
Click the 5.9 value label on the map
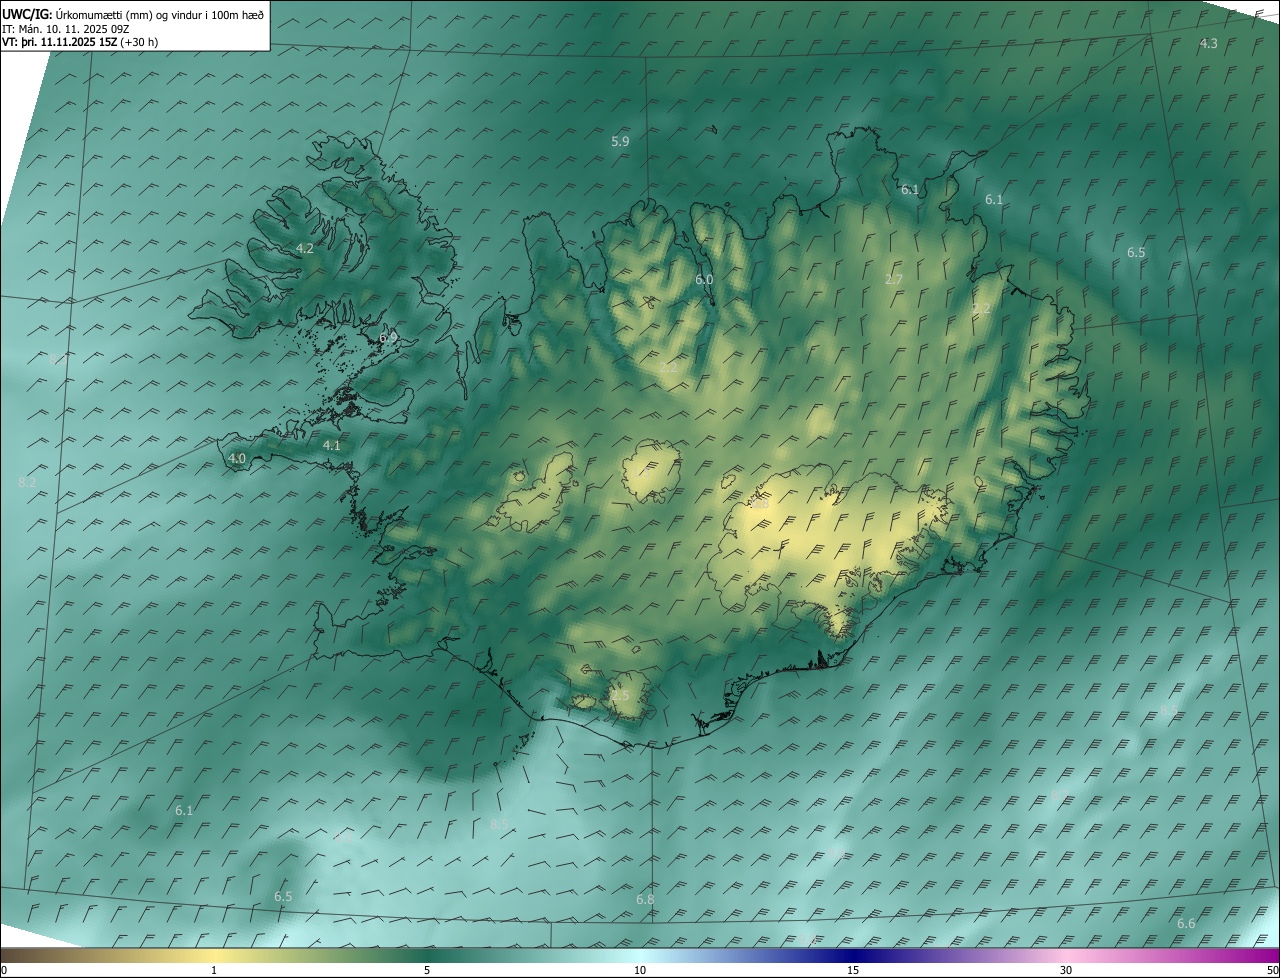click(x=620, y=142)
